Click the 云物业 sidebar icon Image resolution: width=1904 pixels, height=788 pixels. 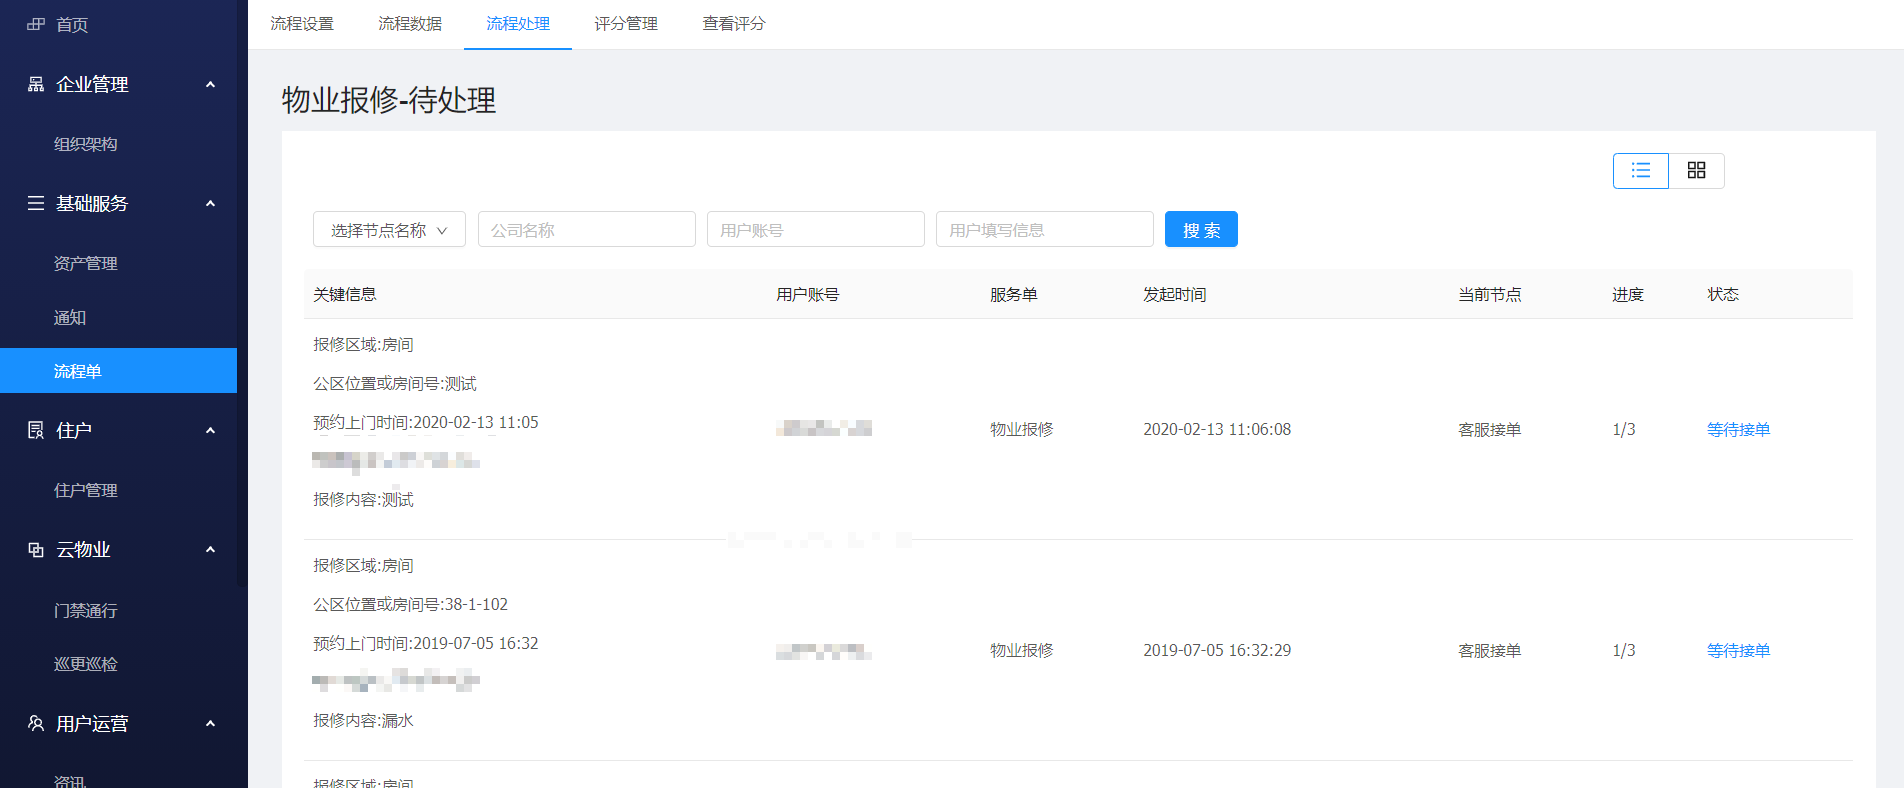(x=36, y=549)
